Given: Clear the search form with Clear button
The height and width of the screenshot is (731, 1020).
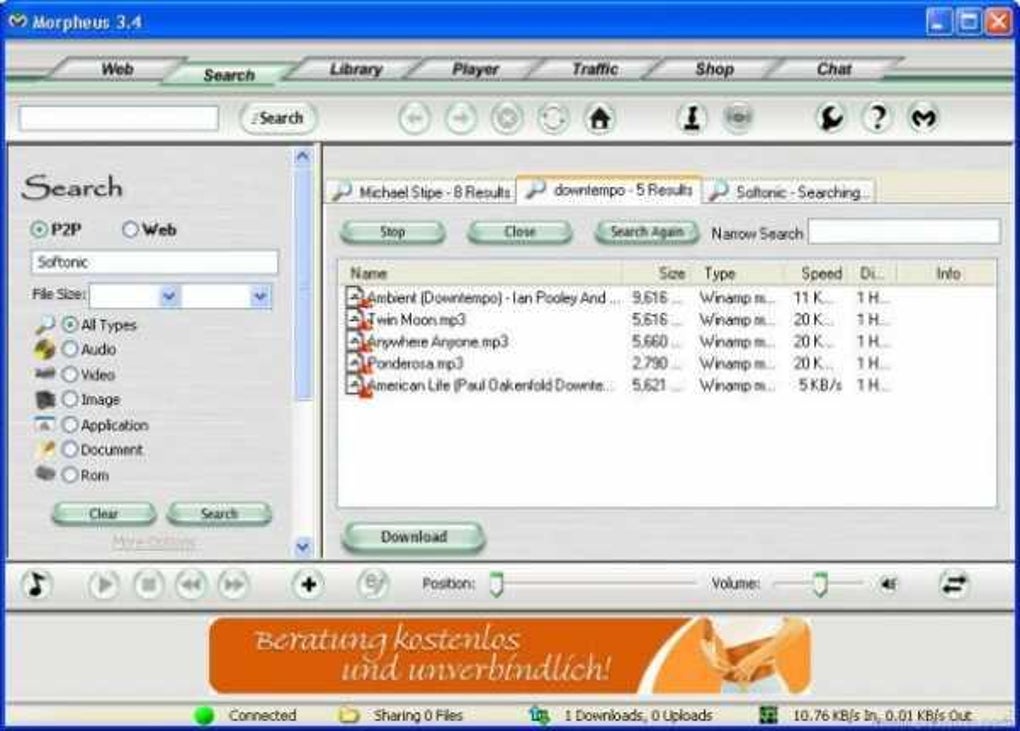Looking at the screenshot, I should (x=103, y=514).
